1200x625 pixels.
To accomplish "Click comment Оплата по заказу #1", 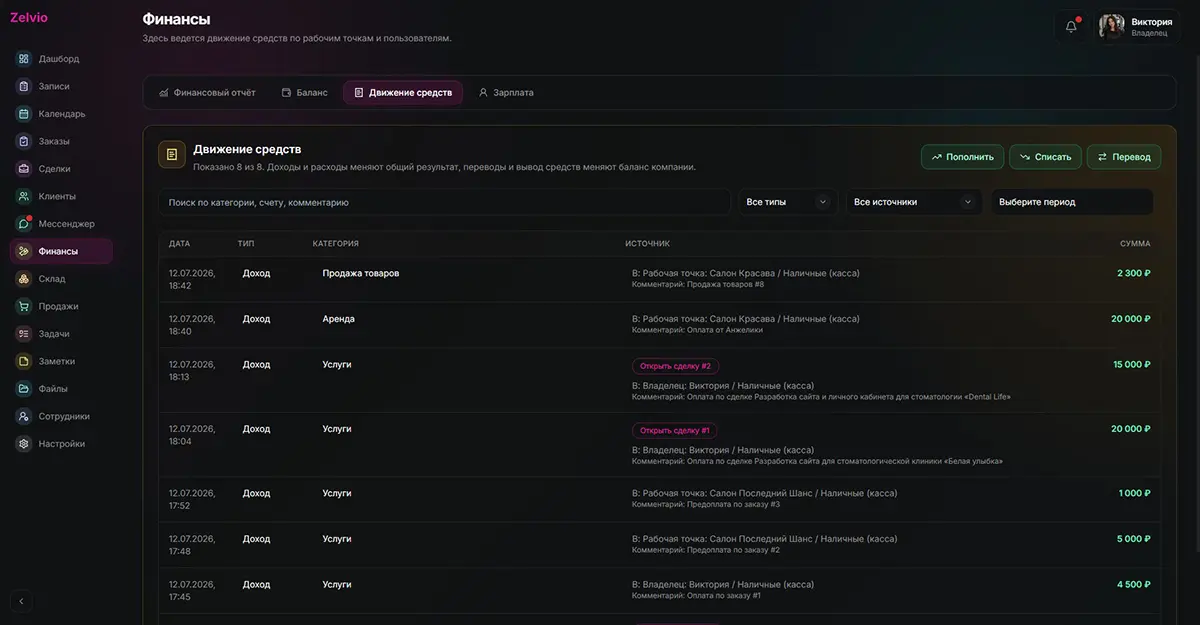I will tap(696, 596).
